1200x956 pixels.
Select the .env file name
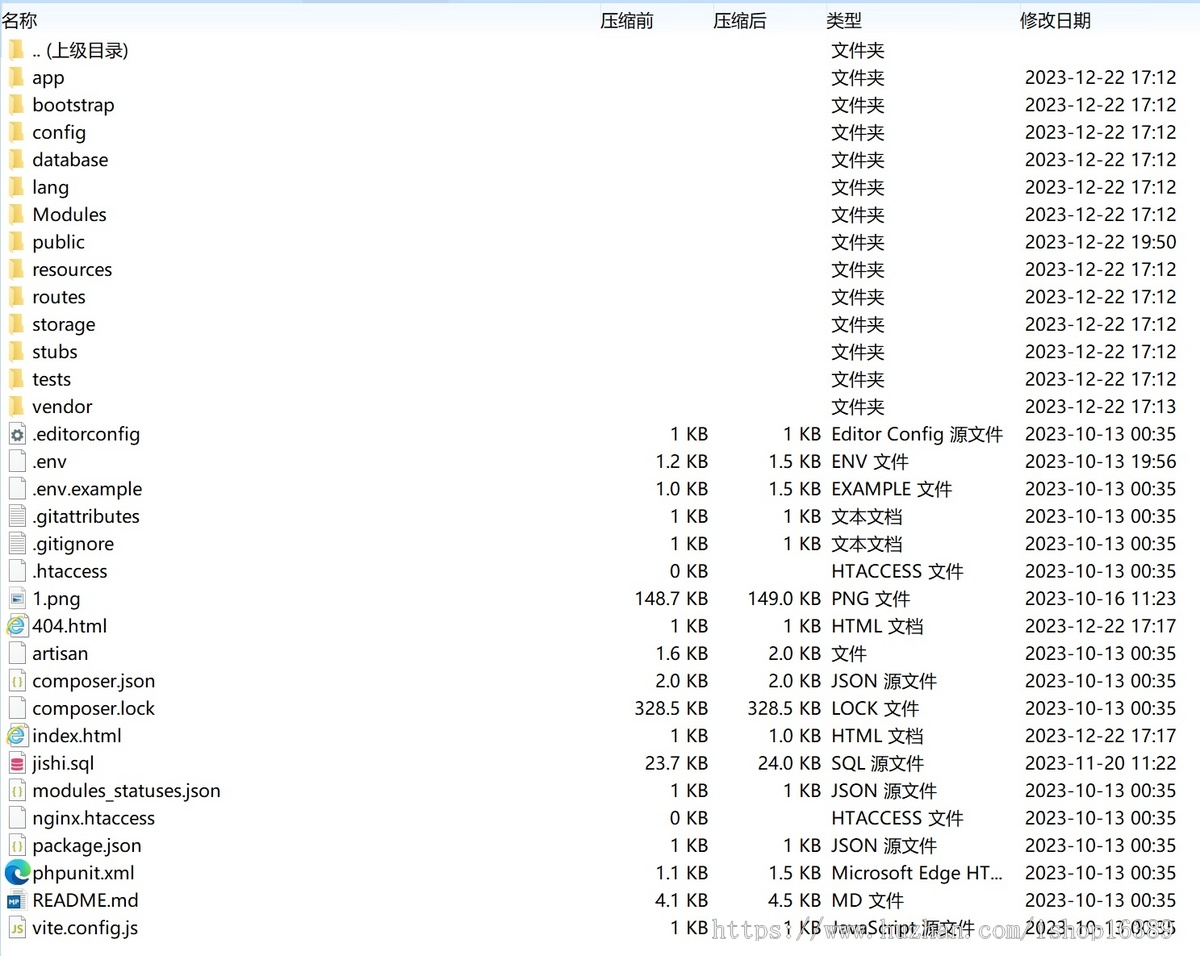pos(49,462)
